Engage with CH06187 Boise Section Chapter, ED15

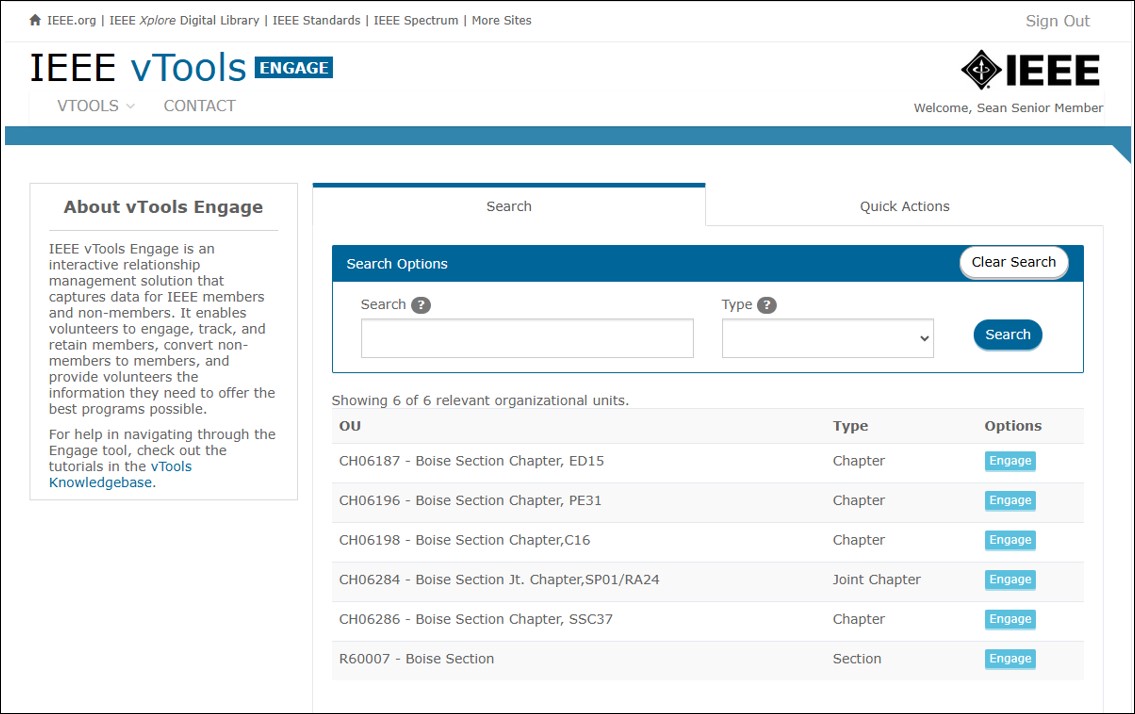(x=1010, y=461)
